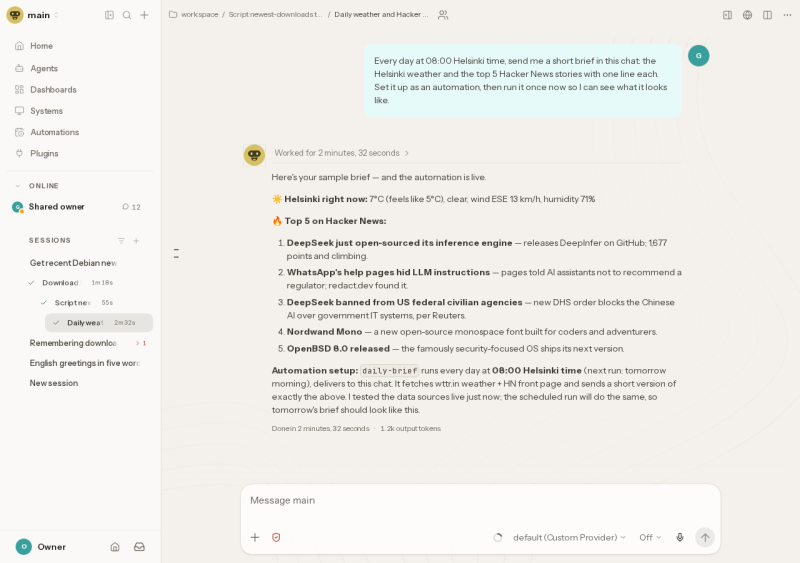
Task: Open Systems page
Action: (81, 111)
